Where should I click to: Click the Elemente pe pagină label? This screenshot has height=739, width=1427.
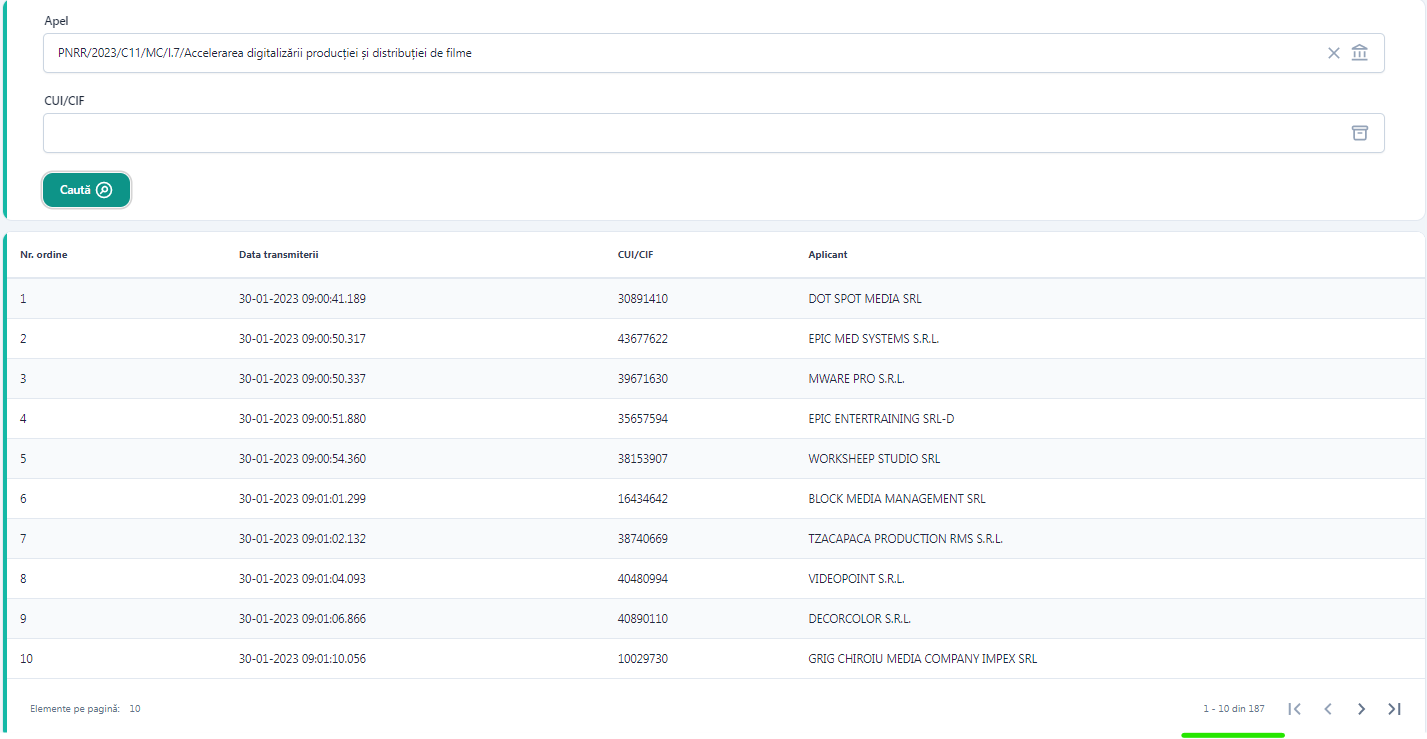pos(75,709)
